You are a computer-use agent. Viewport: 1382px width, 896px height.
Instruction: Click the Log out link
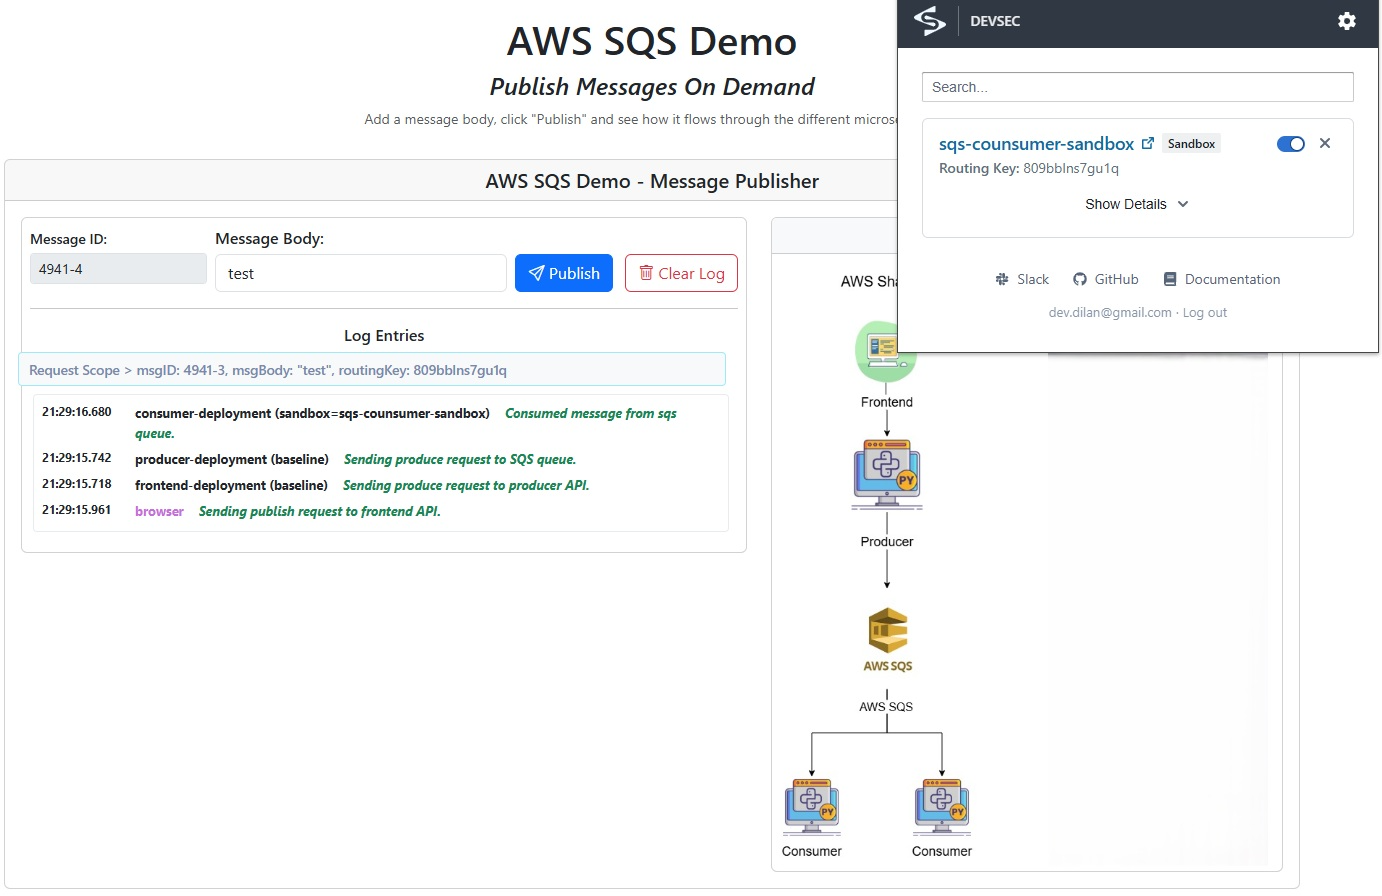point(1205,313)
